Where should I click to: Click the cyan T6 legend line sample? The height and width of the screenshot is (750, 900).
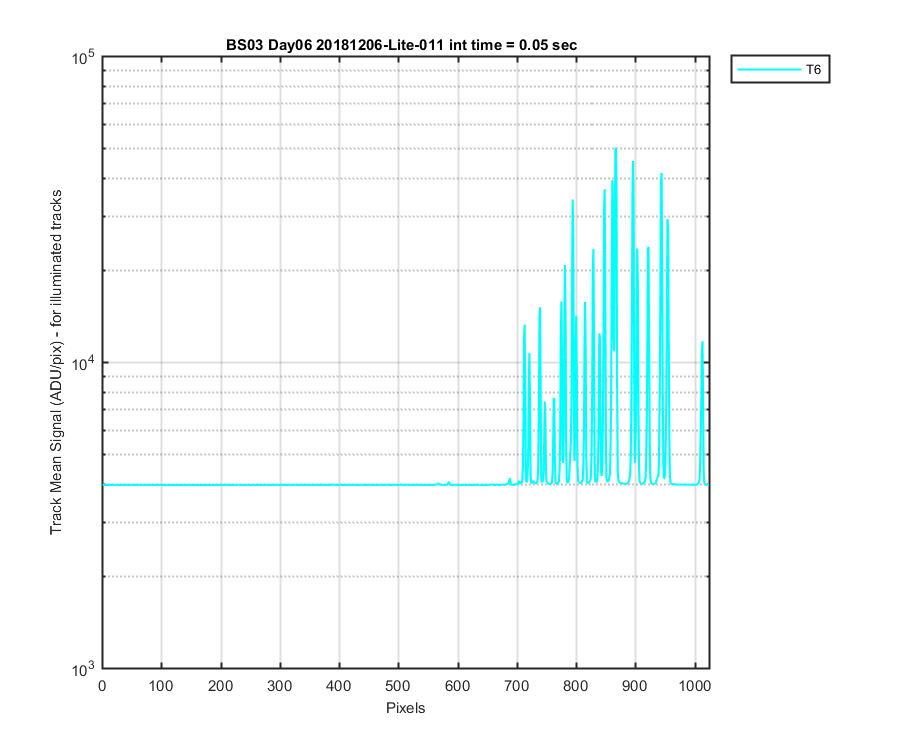[769, 69]
